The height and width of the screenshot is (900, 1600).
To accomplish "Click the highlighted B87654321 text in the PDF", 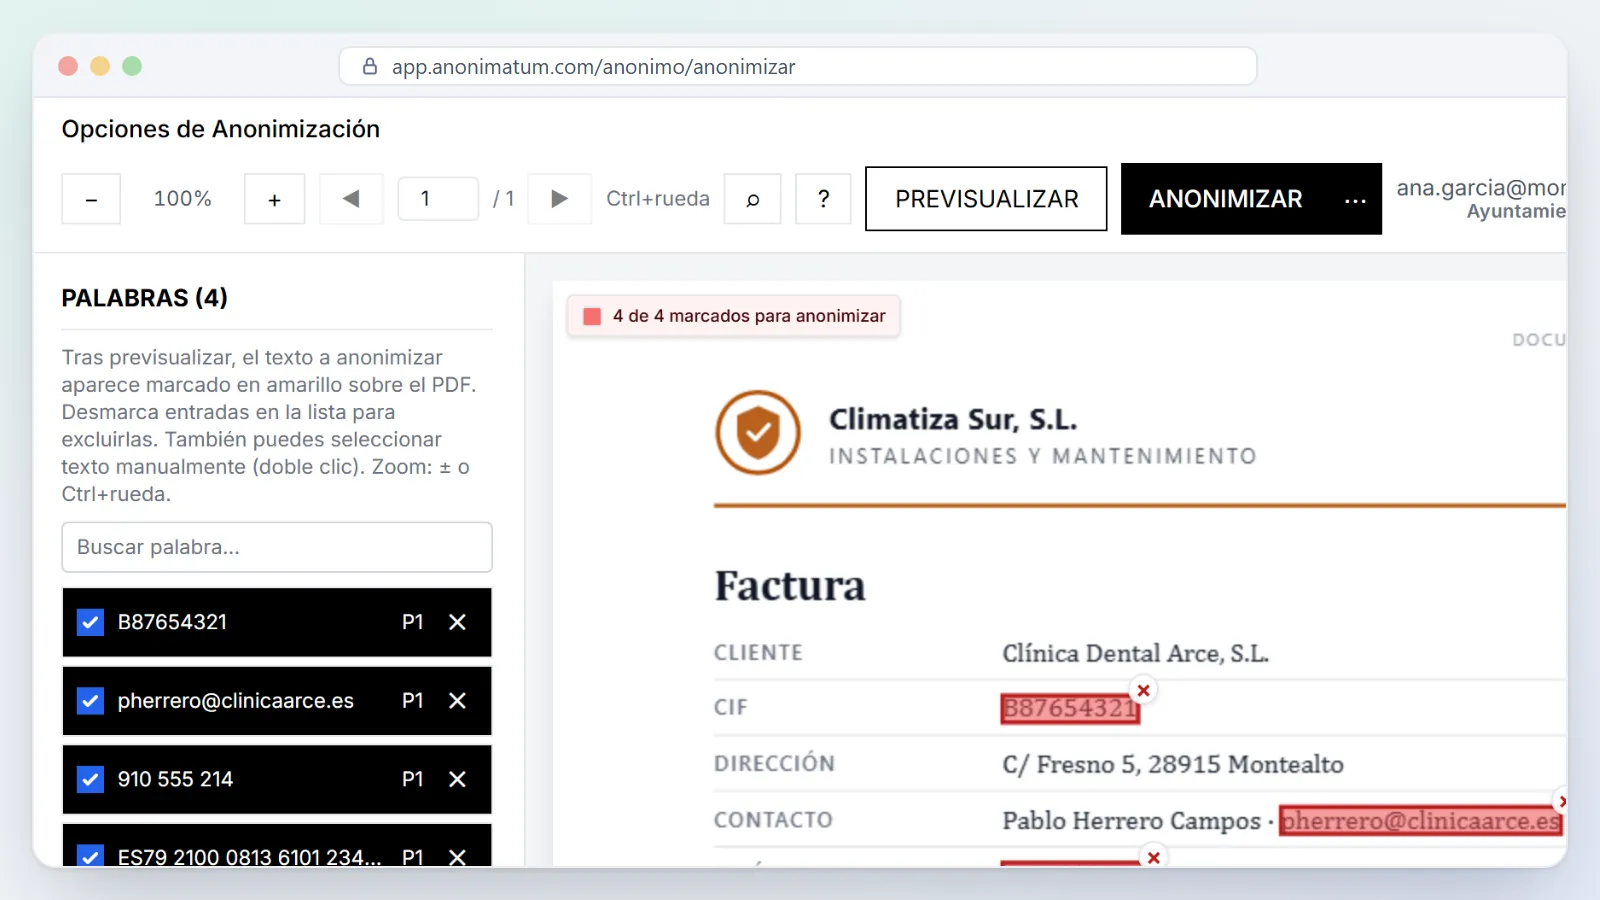I will tap(1070, 709).
